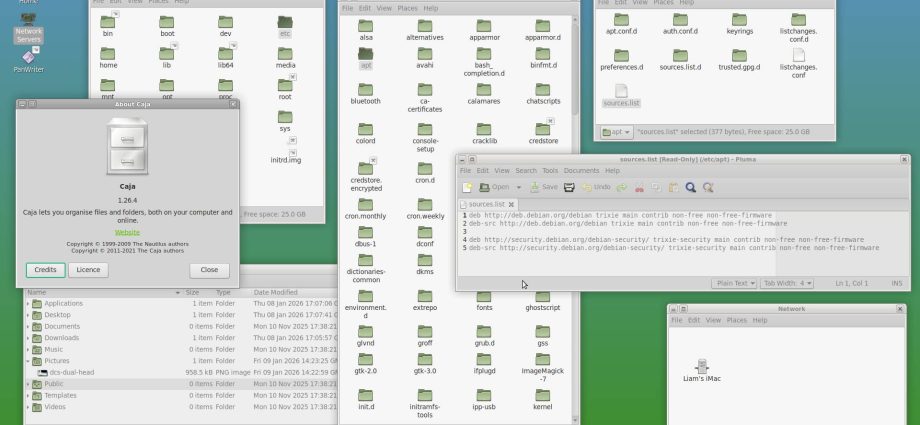Select the PanWriter desktop icon
The width and height of the screenshot is (920, 425).
point(29,60)
